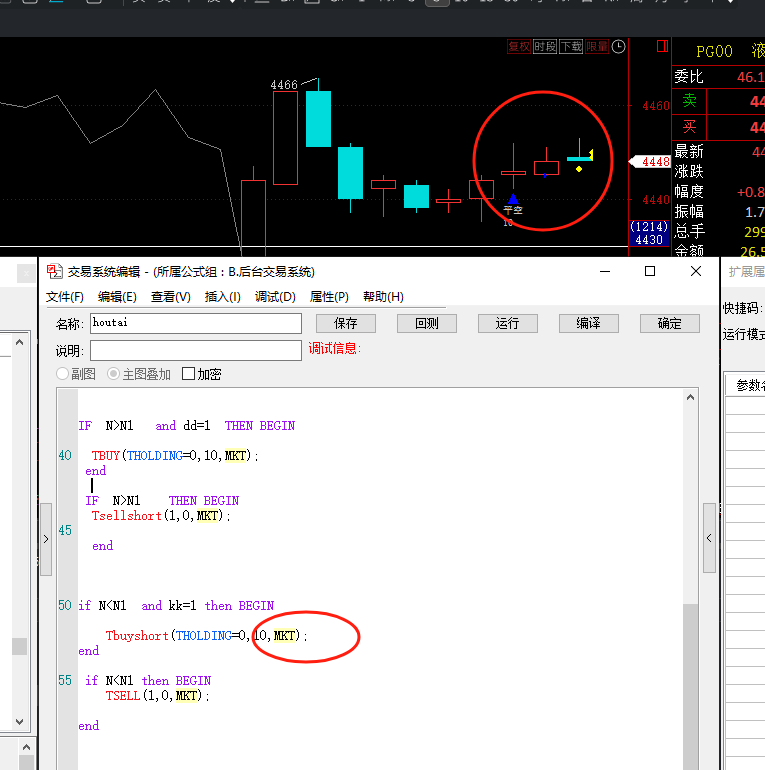The width and height of the screenshot is (765, 770).
Task: Click the 下载 download button on chart
Action: coord(571,47)
